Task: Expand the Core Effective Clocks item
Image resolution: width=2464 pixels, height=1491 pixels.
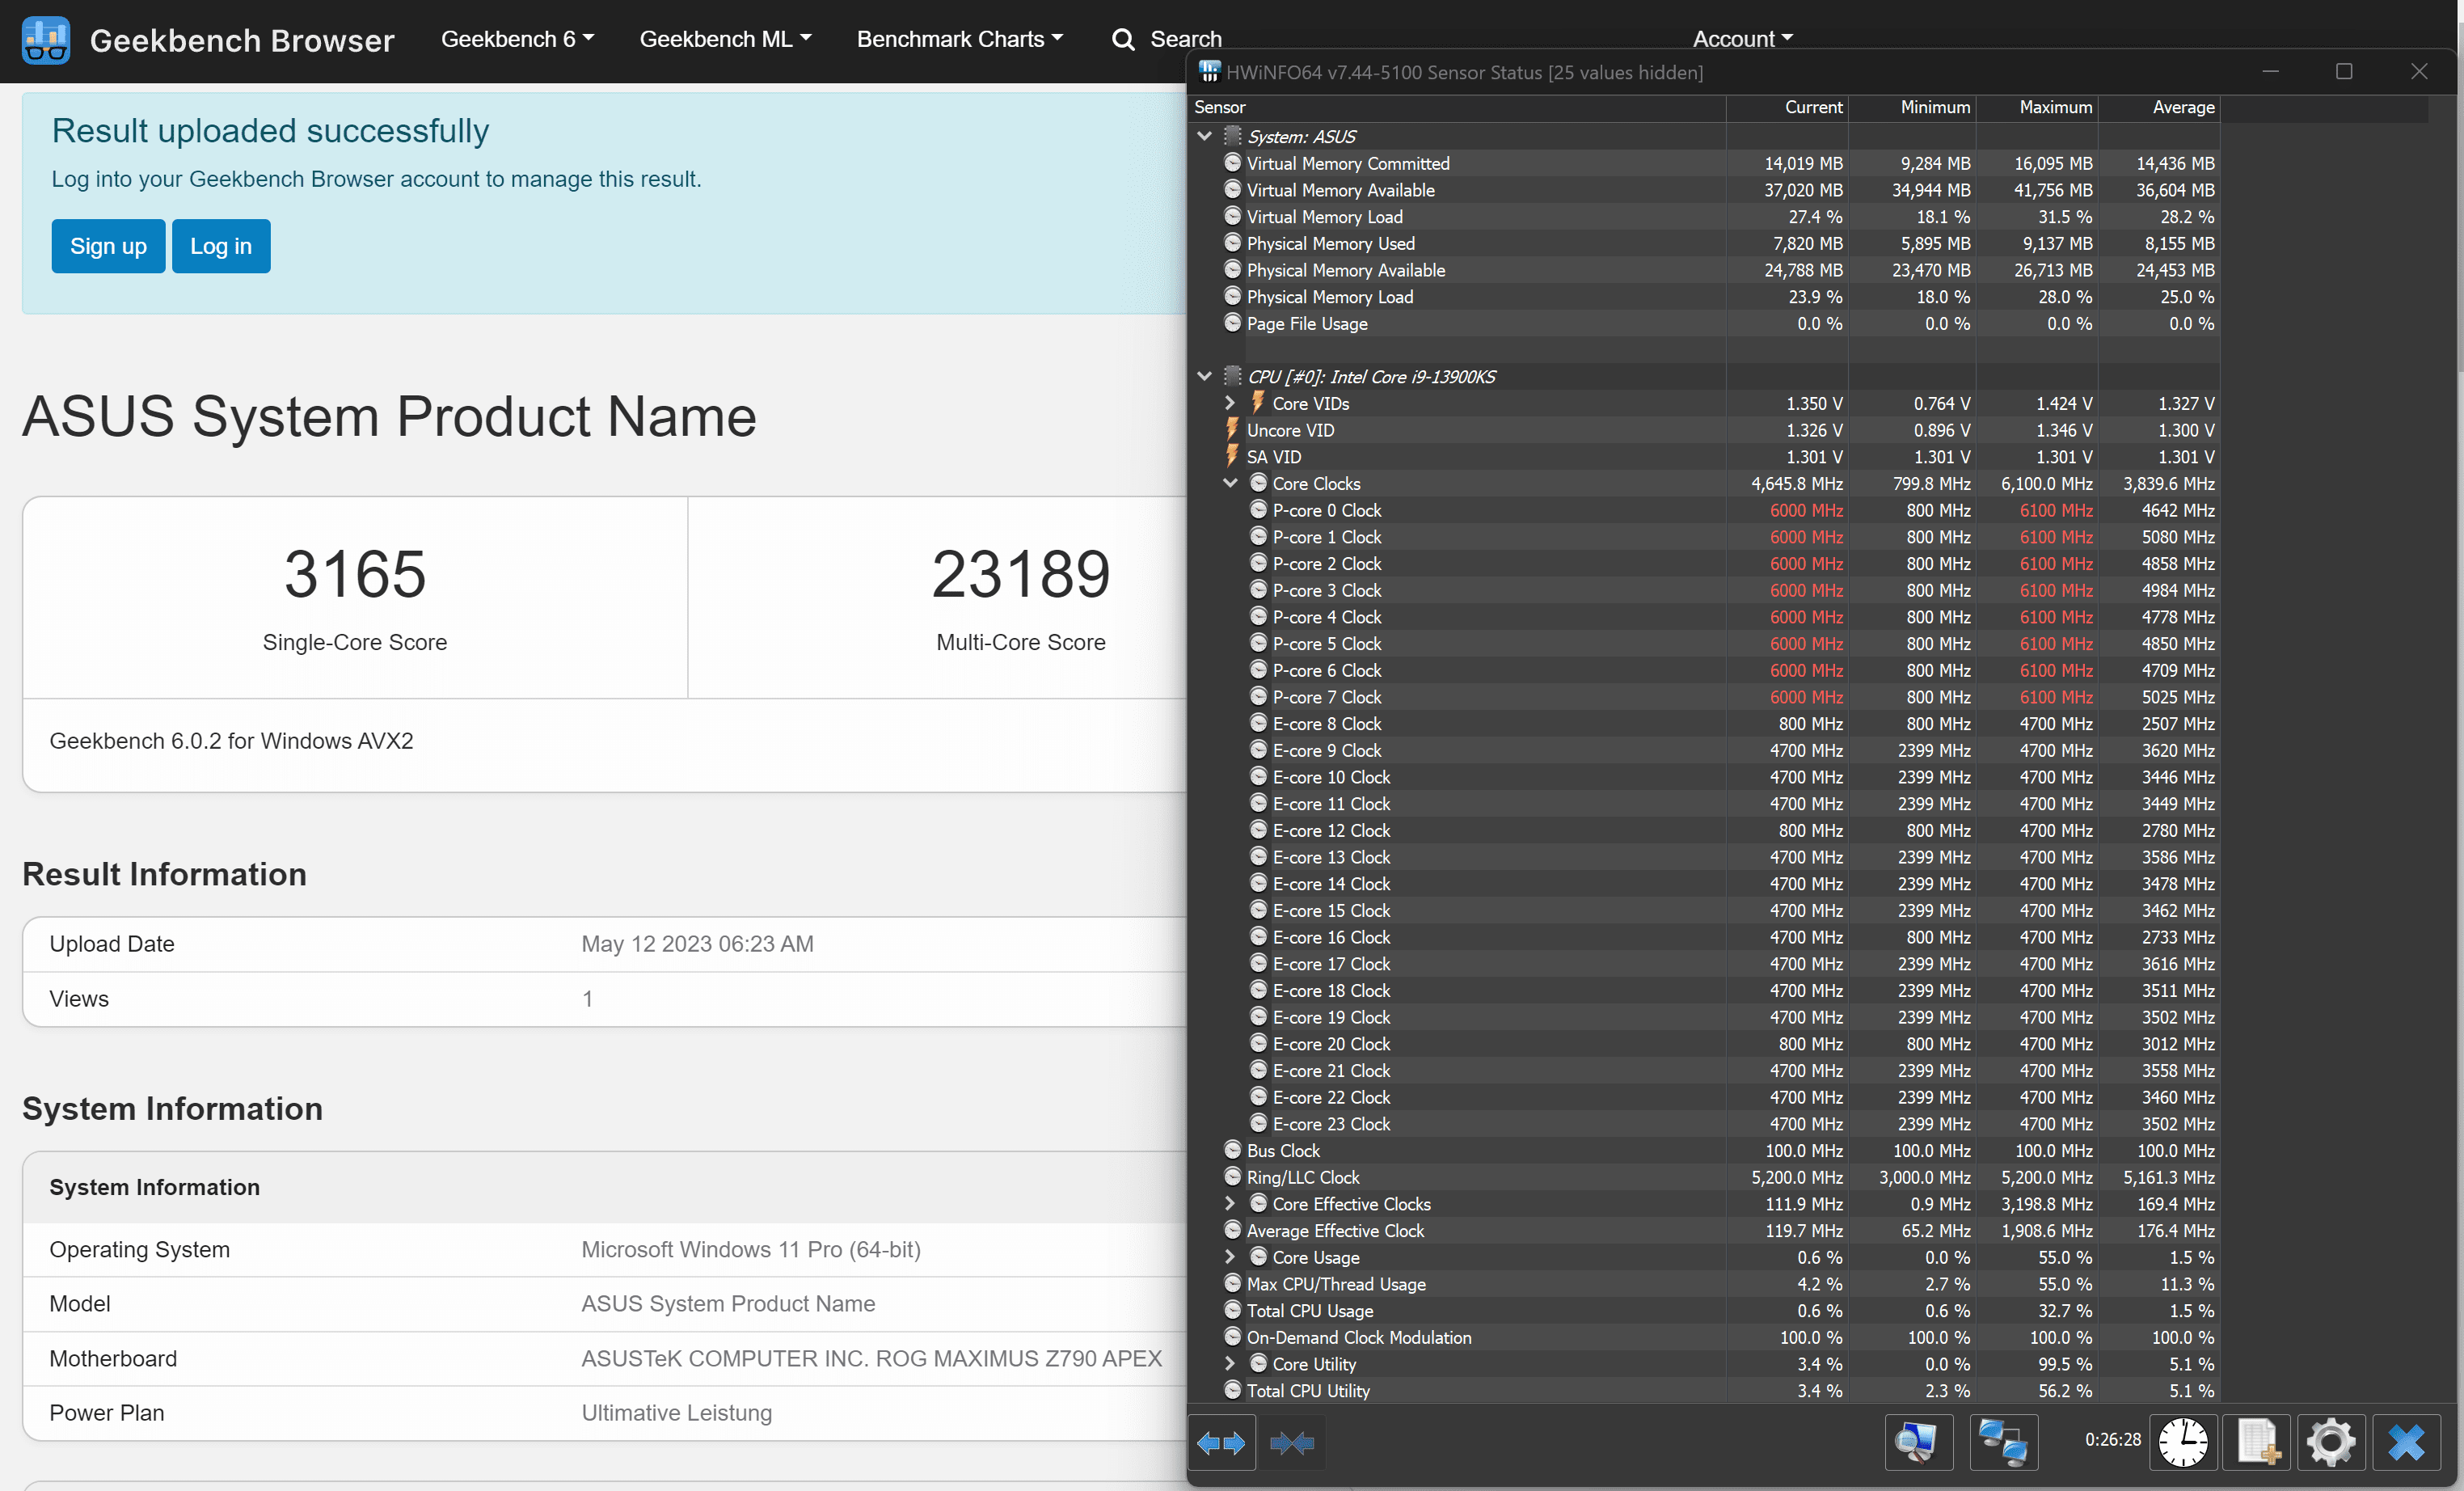Action: [1230, 1204]
